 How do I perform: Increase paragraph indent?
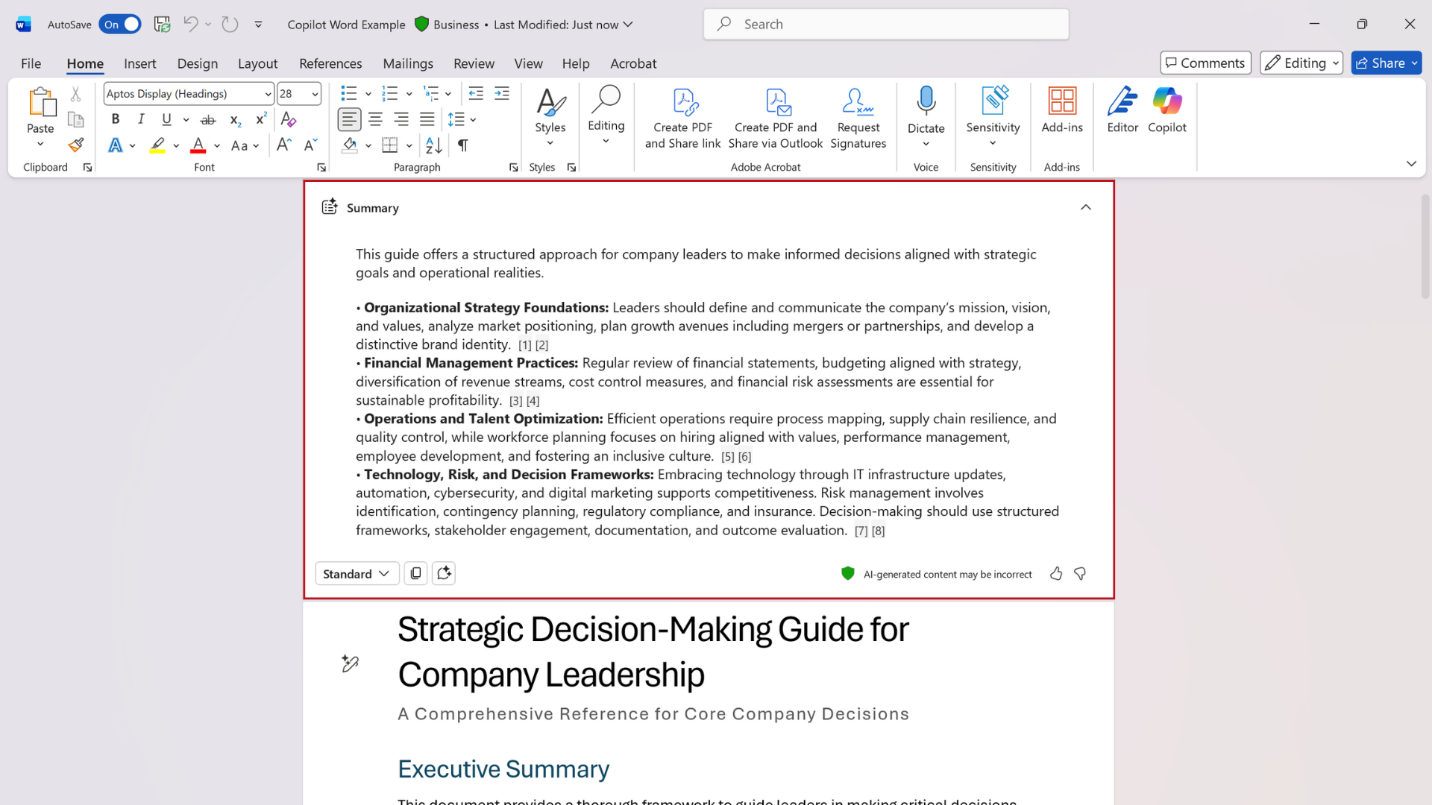click(x=502, y=93)
